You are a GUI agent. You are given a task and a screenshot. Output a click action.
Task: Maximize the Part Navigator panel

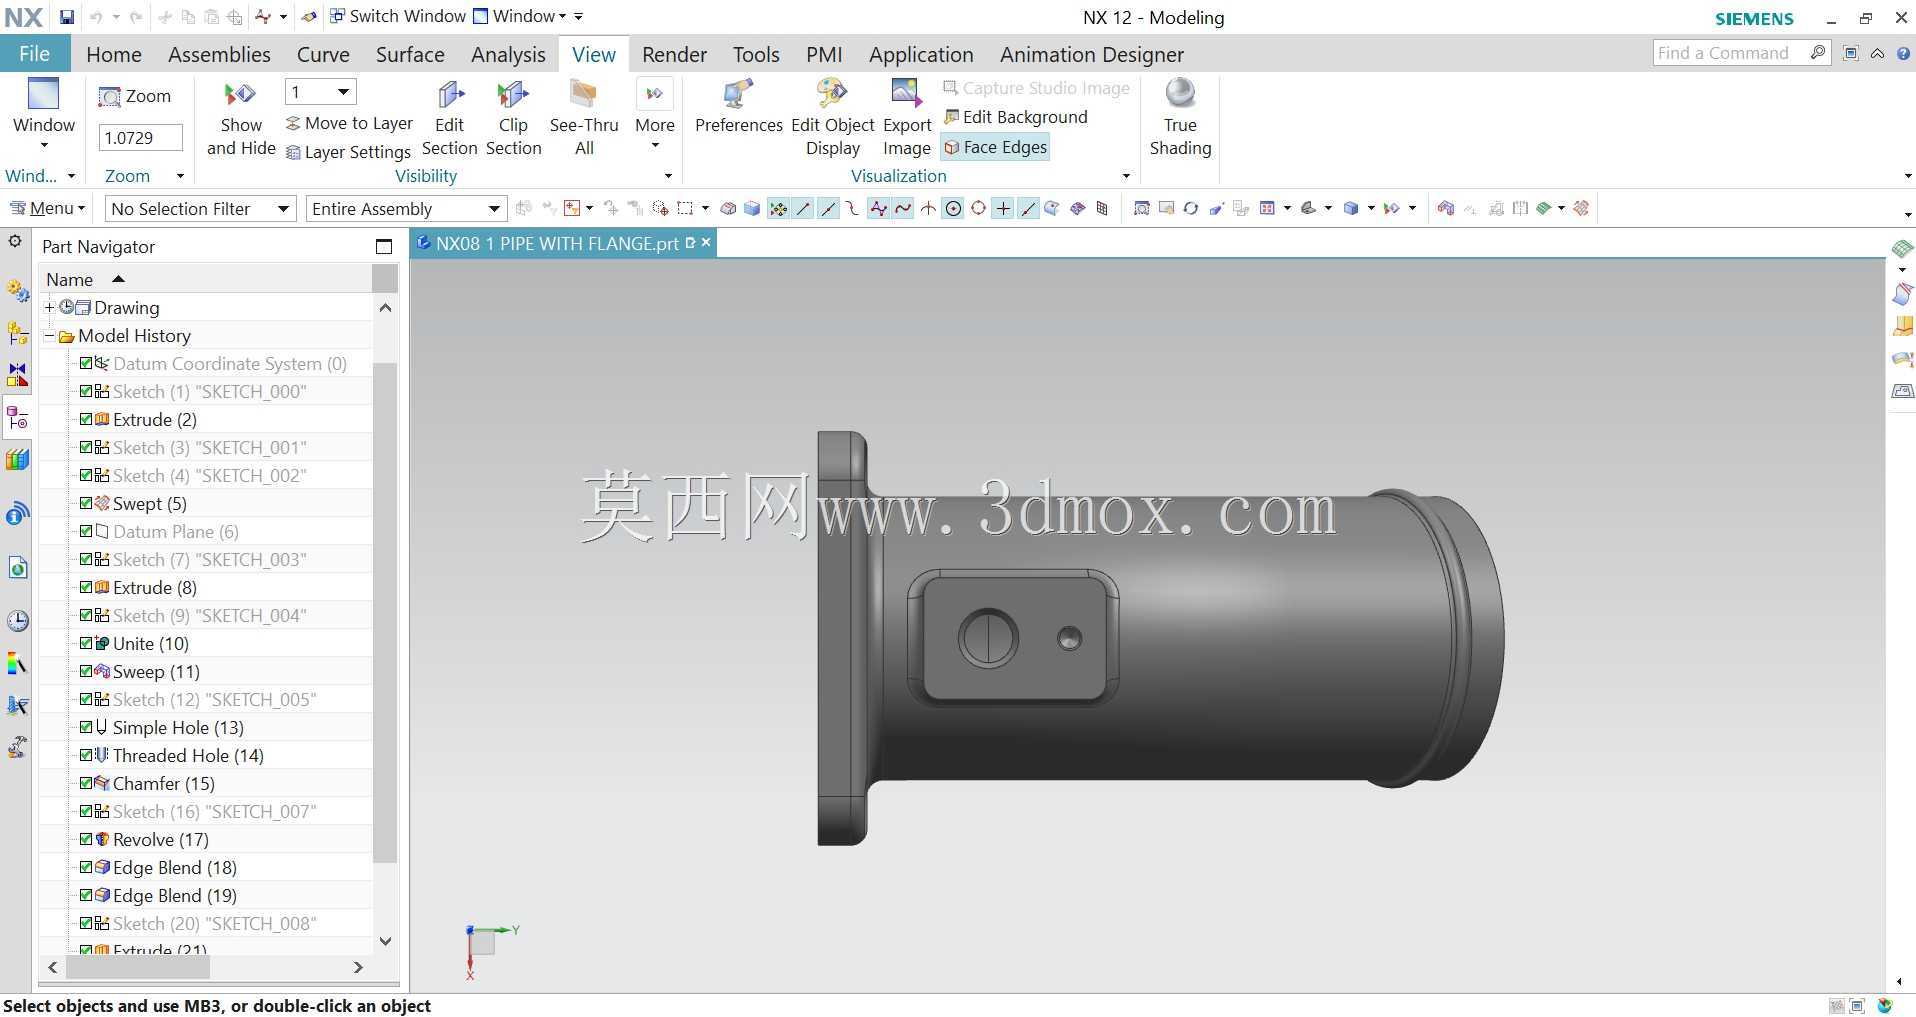tap(384, 246)
